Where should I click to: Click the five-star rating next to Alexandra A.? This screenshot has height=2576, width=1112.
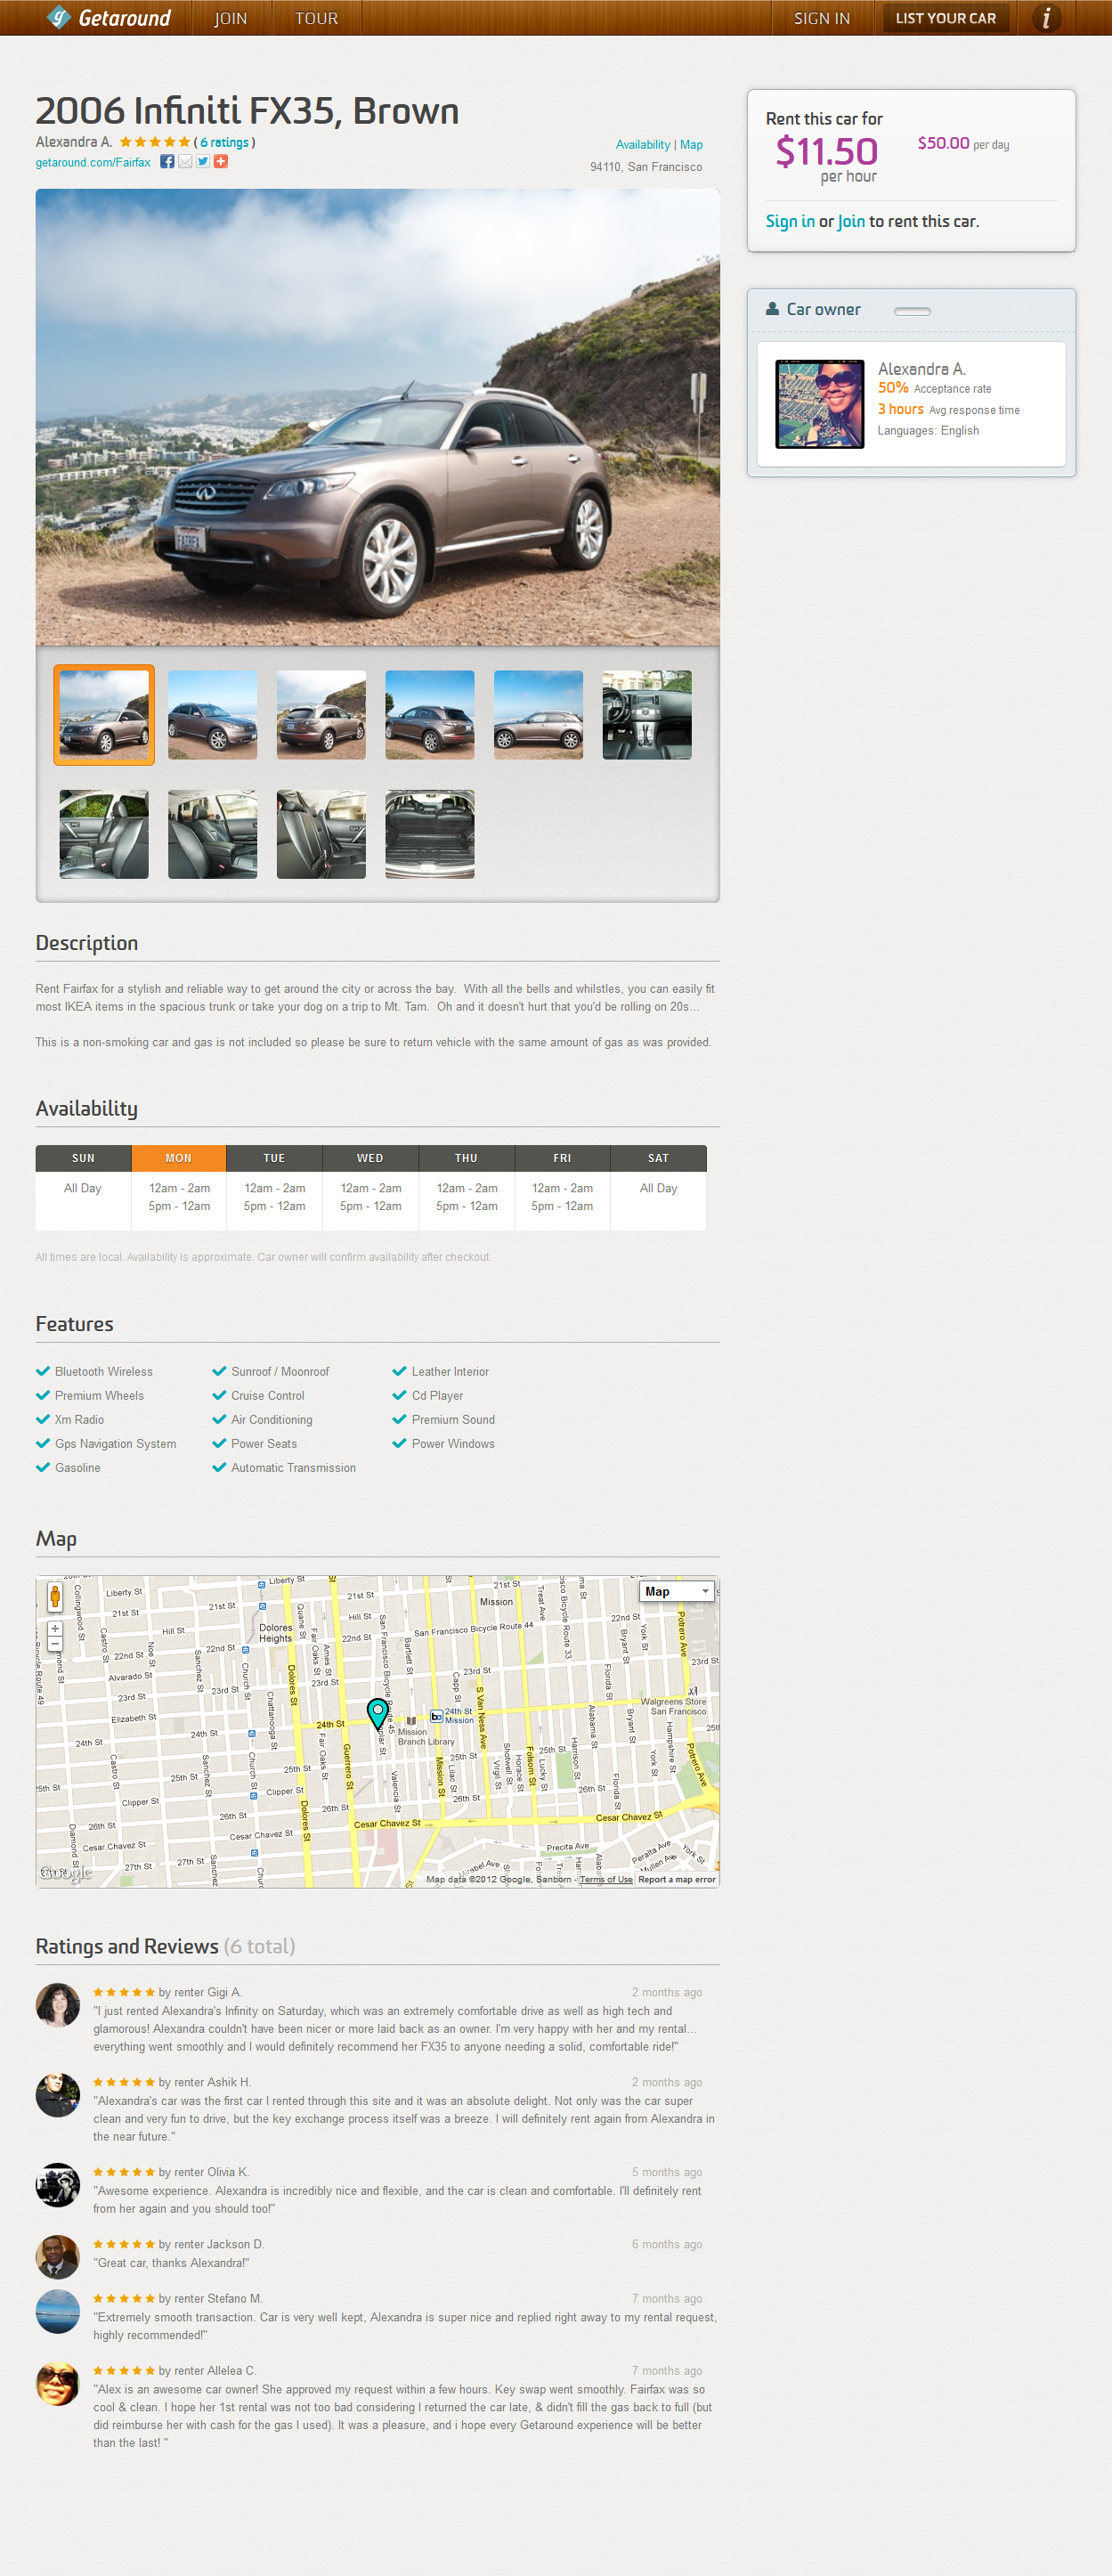click(x=154, y=142)
